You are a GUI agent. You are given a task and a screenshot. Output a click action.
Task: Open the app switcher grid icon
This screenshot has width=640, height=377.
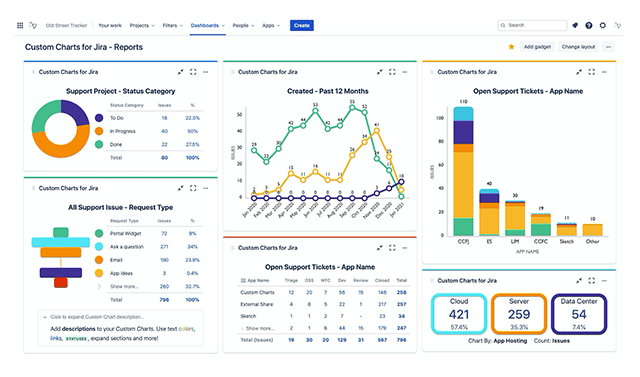(20, 25)
